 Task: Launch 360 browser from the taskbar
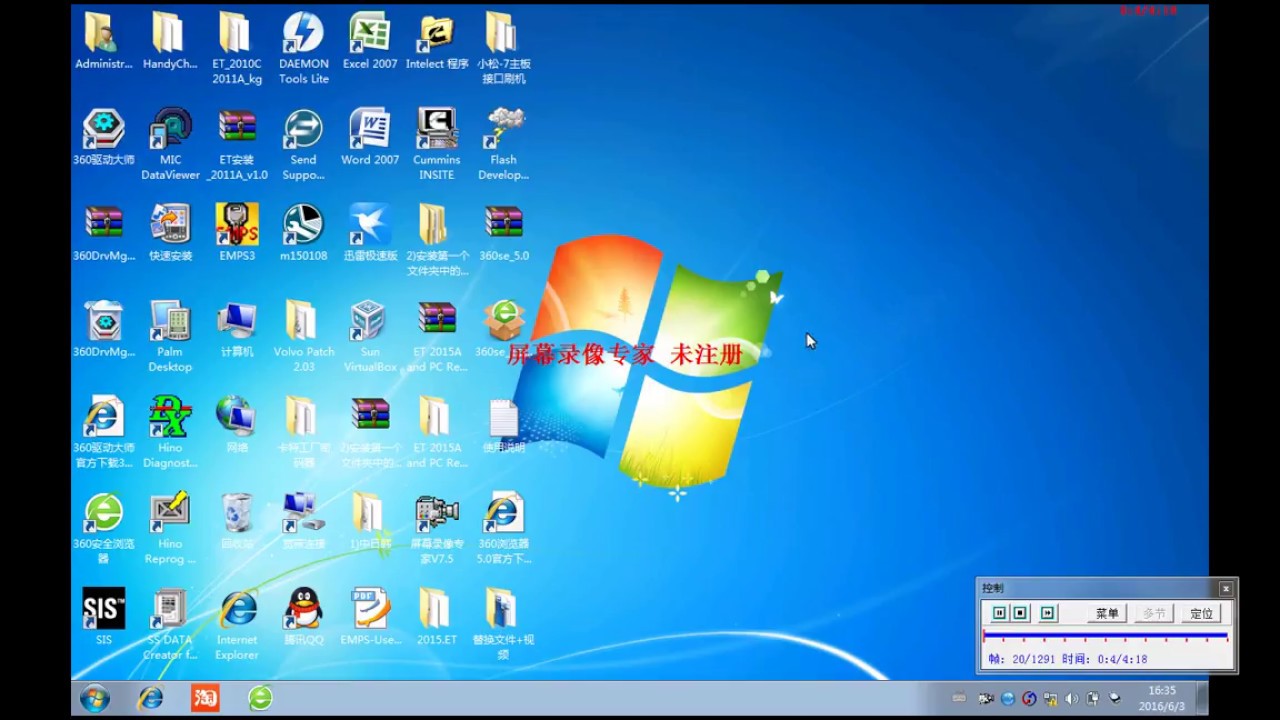[260, 698]
